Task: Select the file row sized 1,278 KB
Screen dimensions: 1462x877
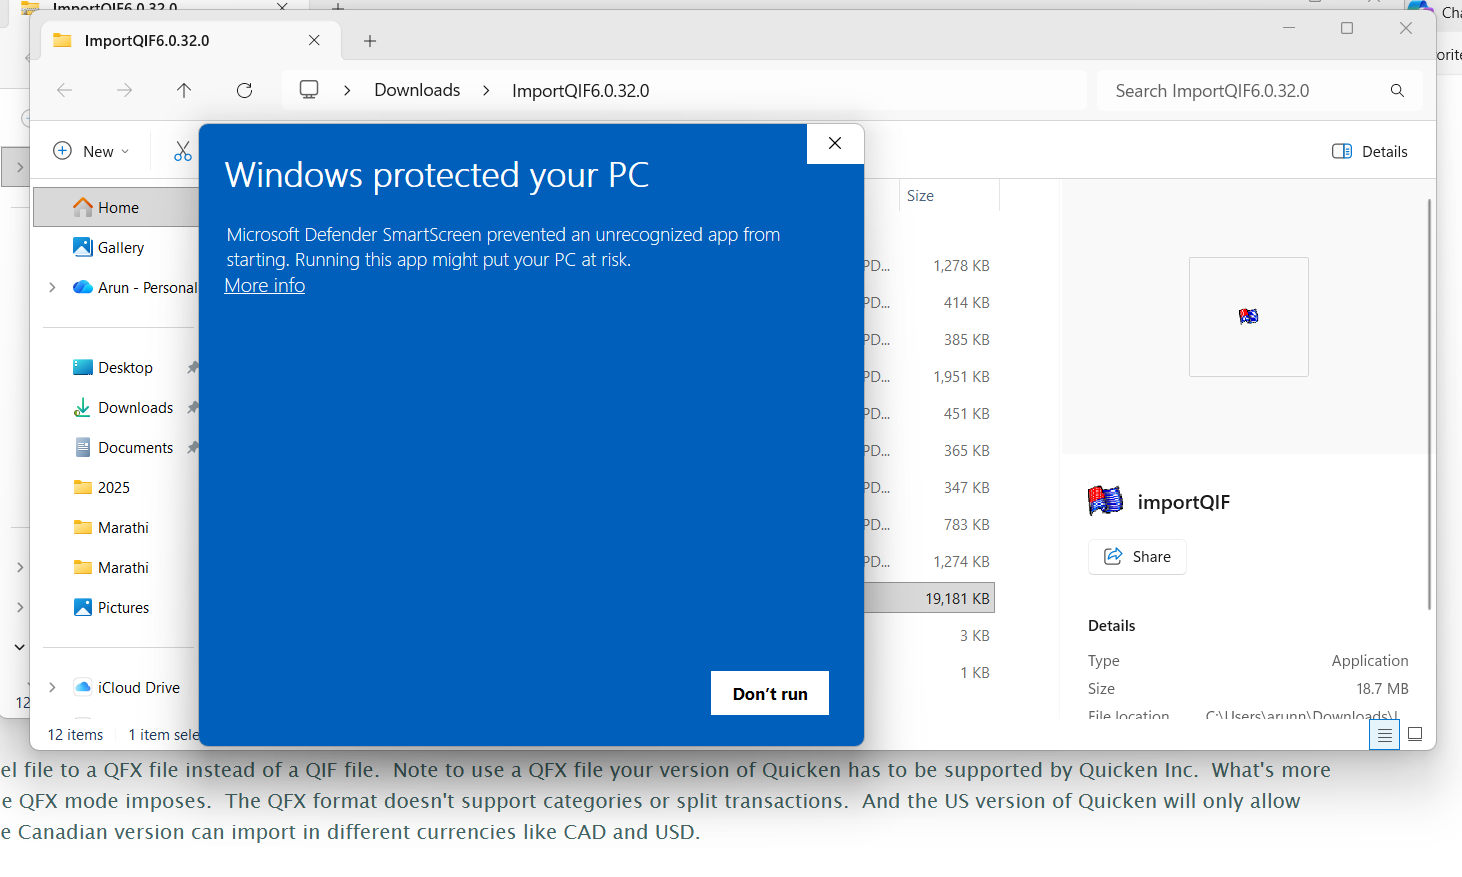Action: pyautogui.click(x=929, y=266)
